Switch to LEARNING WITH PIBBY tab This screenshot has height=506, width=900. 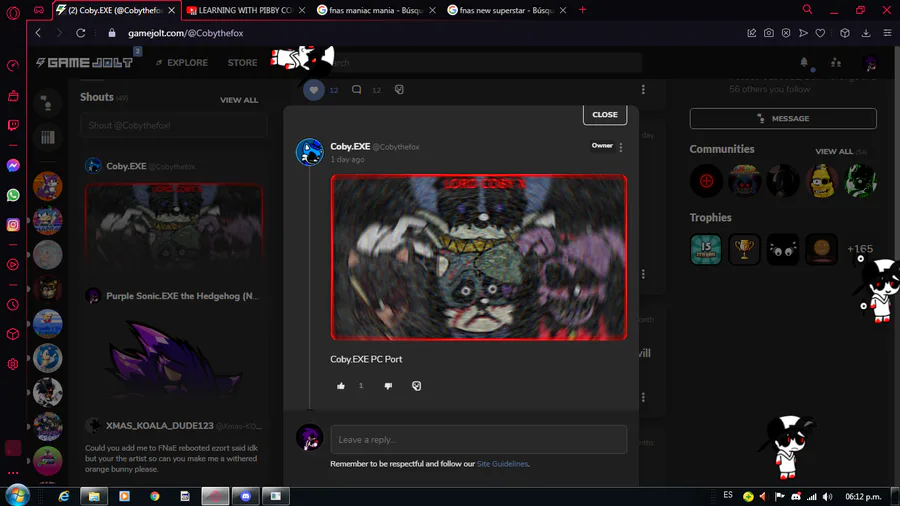pos(245,10)
